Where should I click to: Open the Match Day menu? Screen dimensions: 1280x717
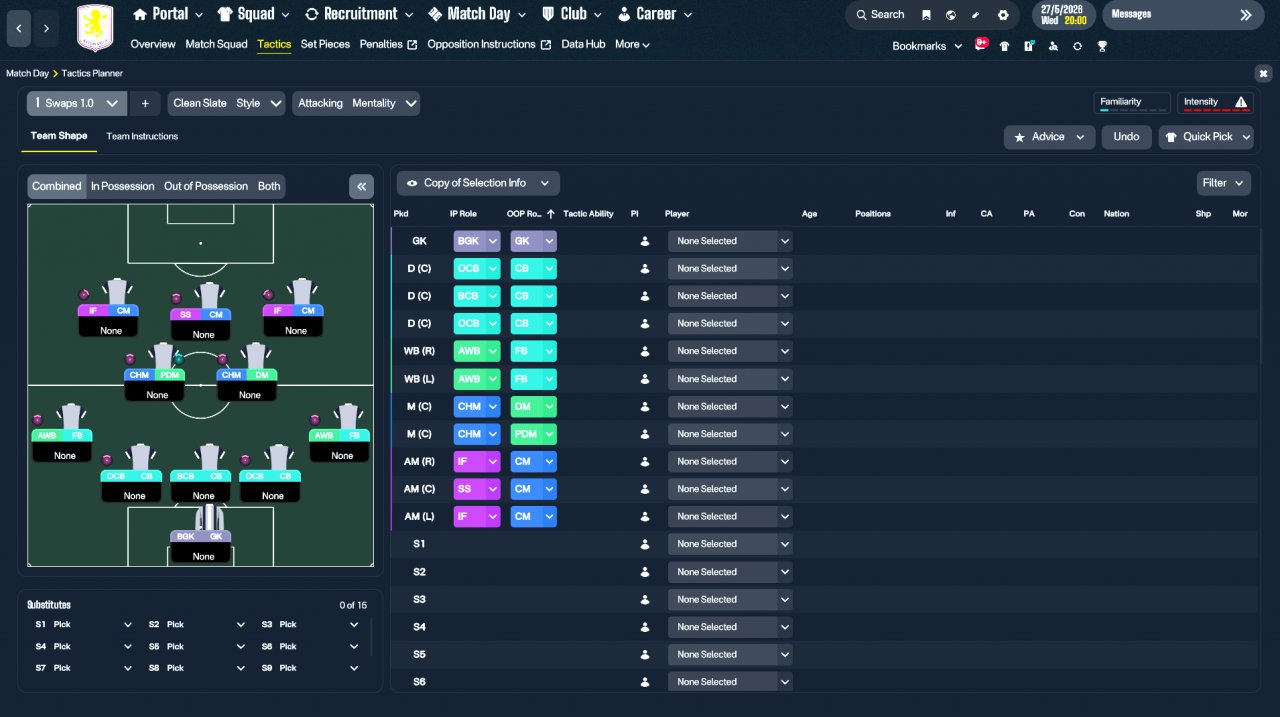click(x=478, y=14)
